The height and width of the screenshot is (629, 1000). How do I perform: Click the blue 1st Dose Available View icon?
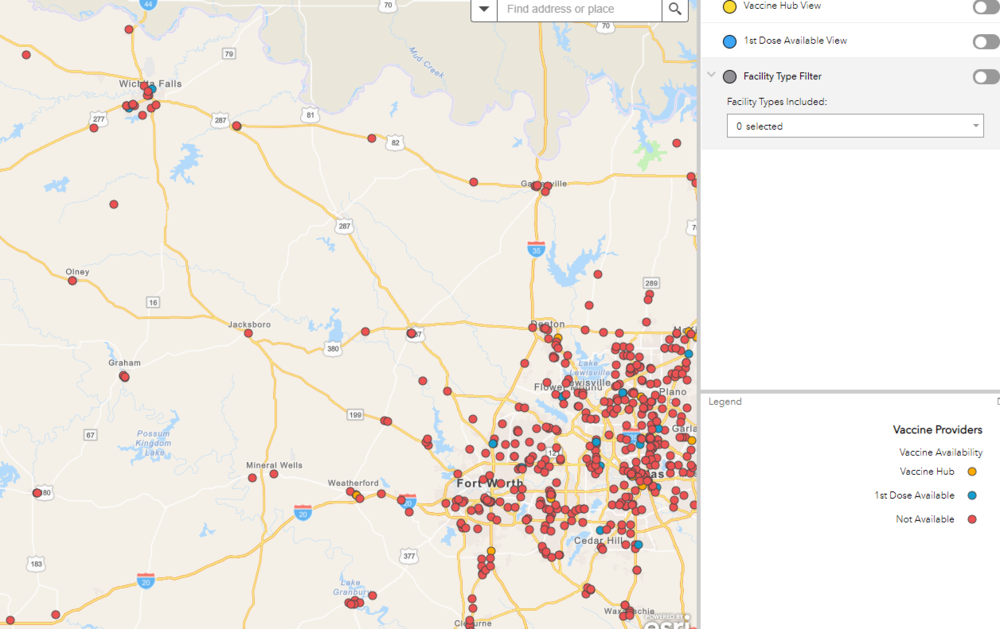click(x=730, y=41)
